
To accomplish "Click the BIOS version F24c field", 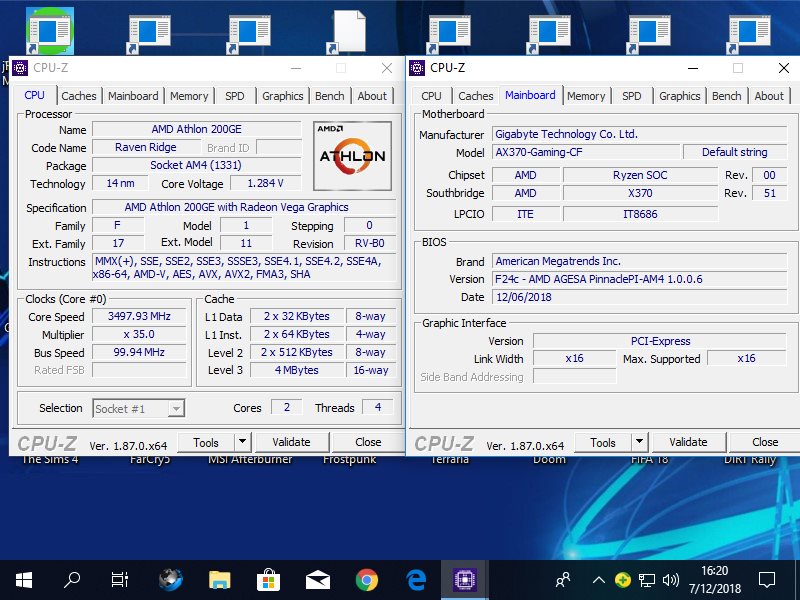I will pyautogui.click(x=640, y=279).
